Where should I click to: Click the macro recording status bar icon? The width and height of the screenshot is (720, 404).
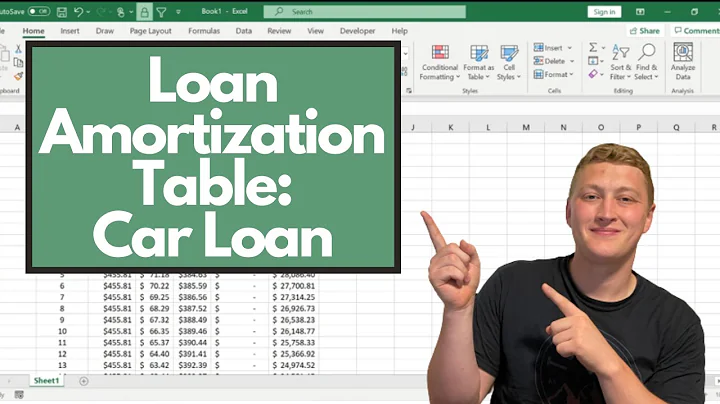pyautogui.click(x=19, y=395)
